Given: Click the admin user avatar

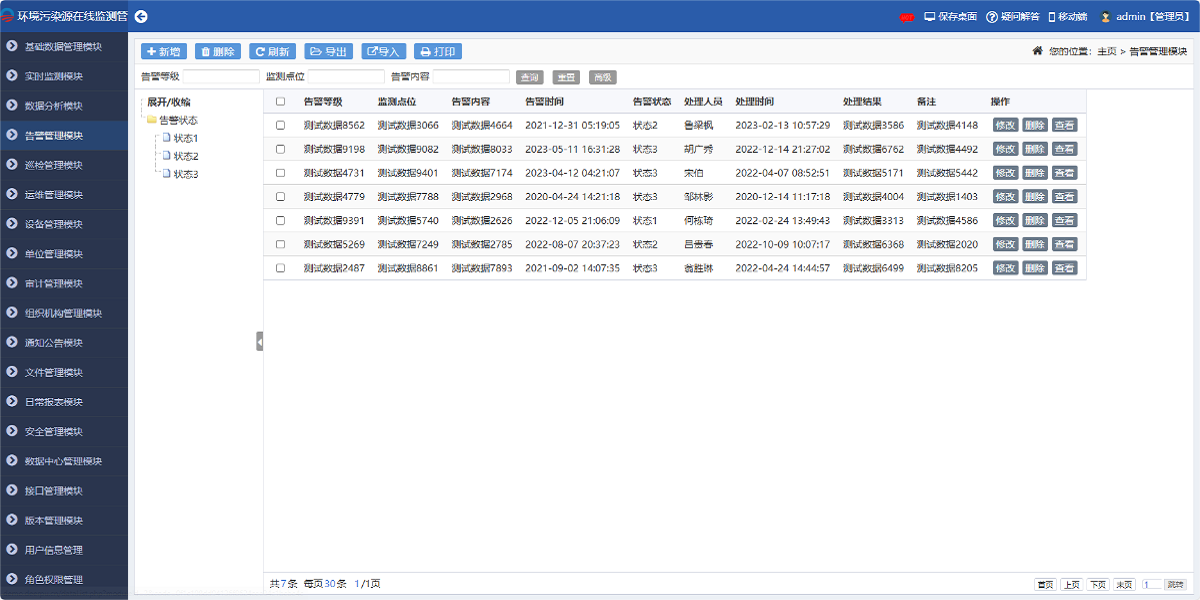Looking at the screenshot, I should pyautogui.click(x=1106, y=17).
